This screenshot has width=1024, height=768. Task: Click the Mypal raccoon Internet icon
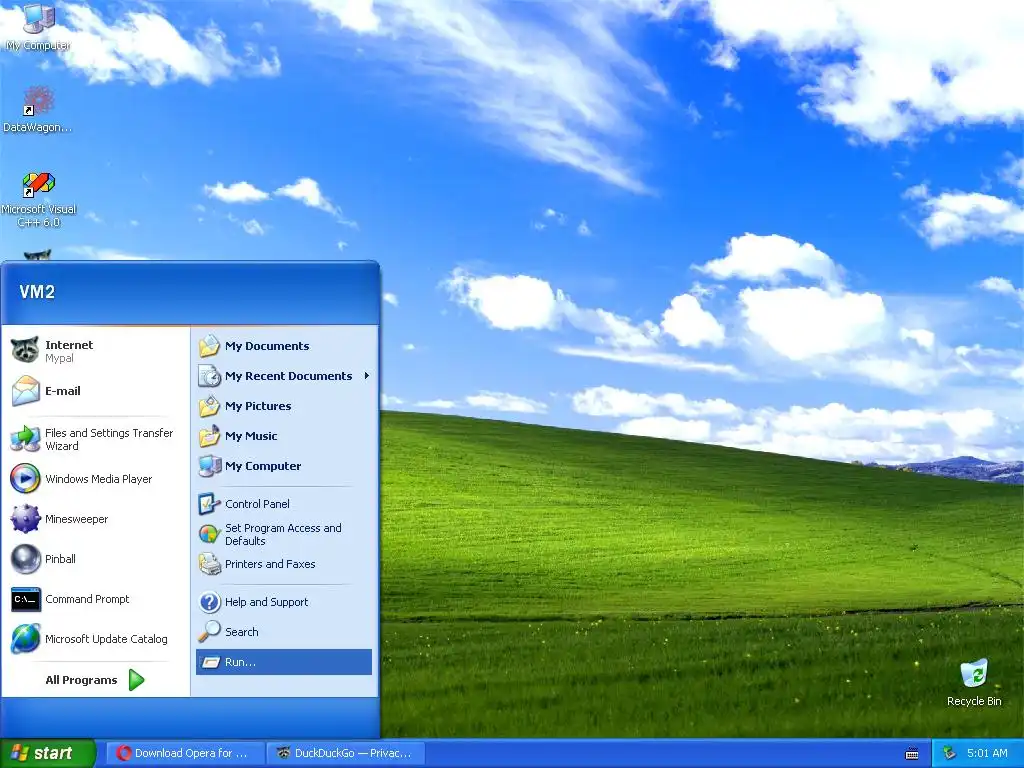25,351
